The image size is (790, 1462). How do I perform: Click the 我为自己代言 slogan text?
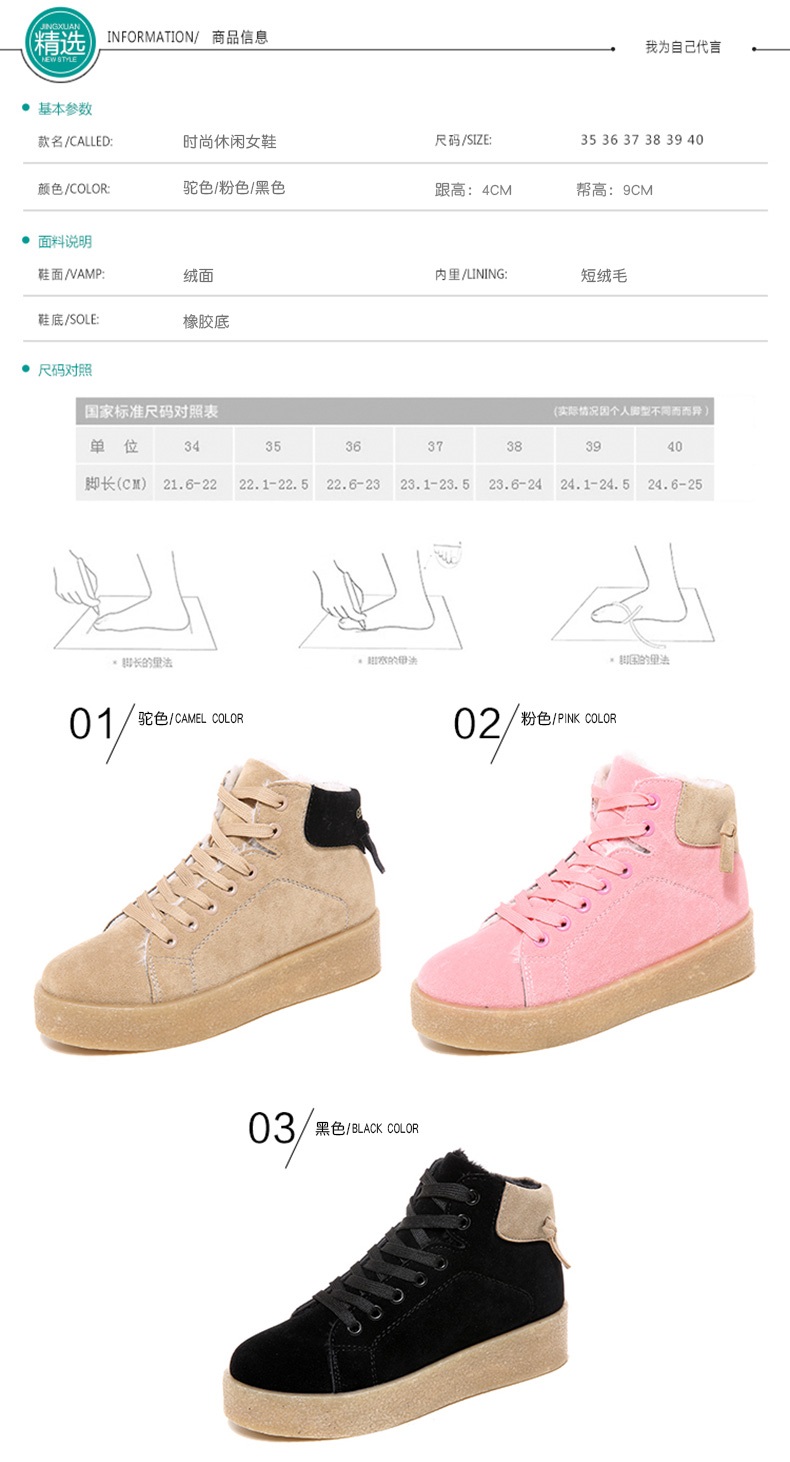(683, 47)
